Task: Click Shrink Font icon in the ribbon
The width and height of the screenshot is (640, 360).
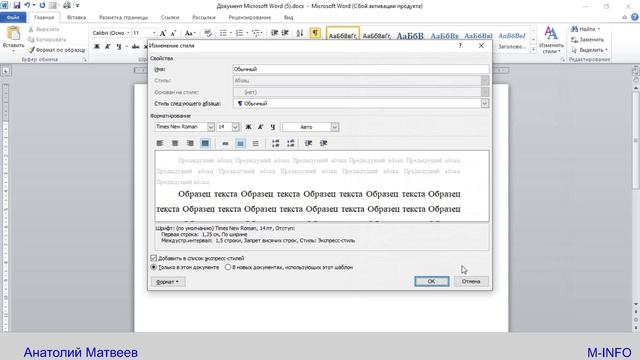Action: point(173,33)
